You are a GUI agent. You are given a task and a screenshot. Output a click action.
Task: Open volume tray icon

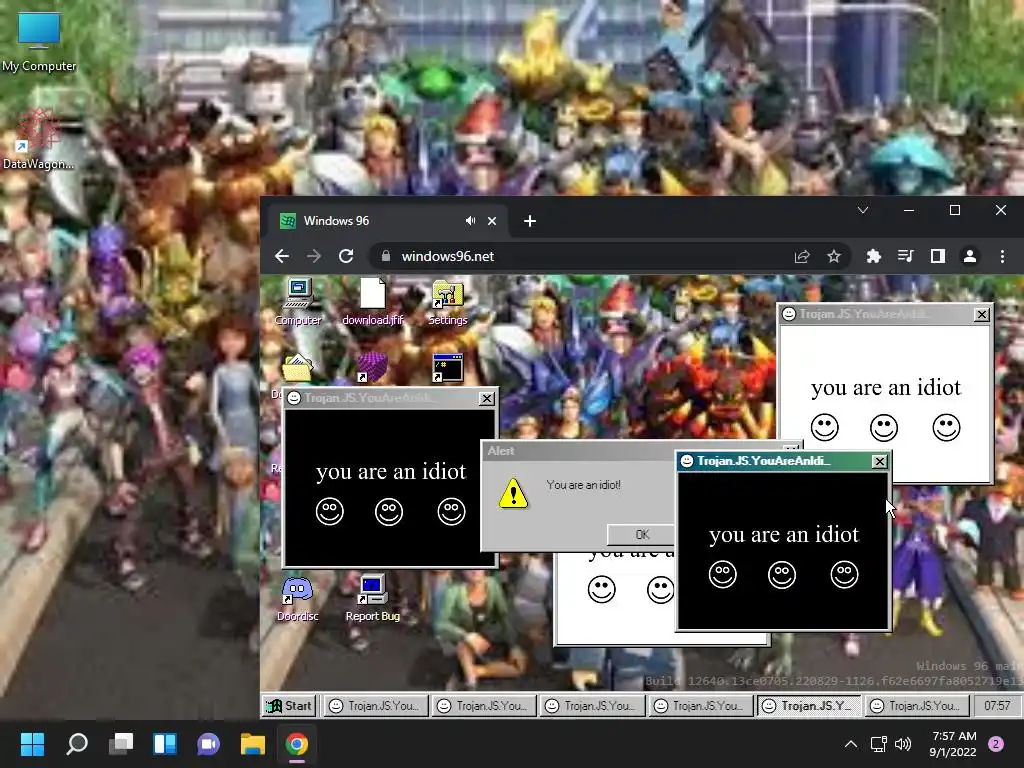pyautogui.click(x=903, y=744)
